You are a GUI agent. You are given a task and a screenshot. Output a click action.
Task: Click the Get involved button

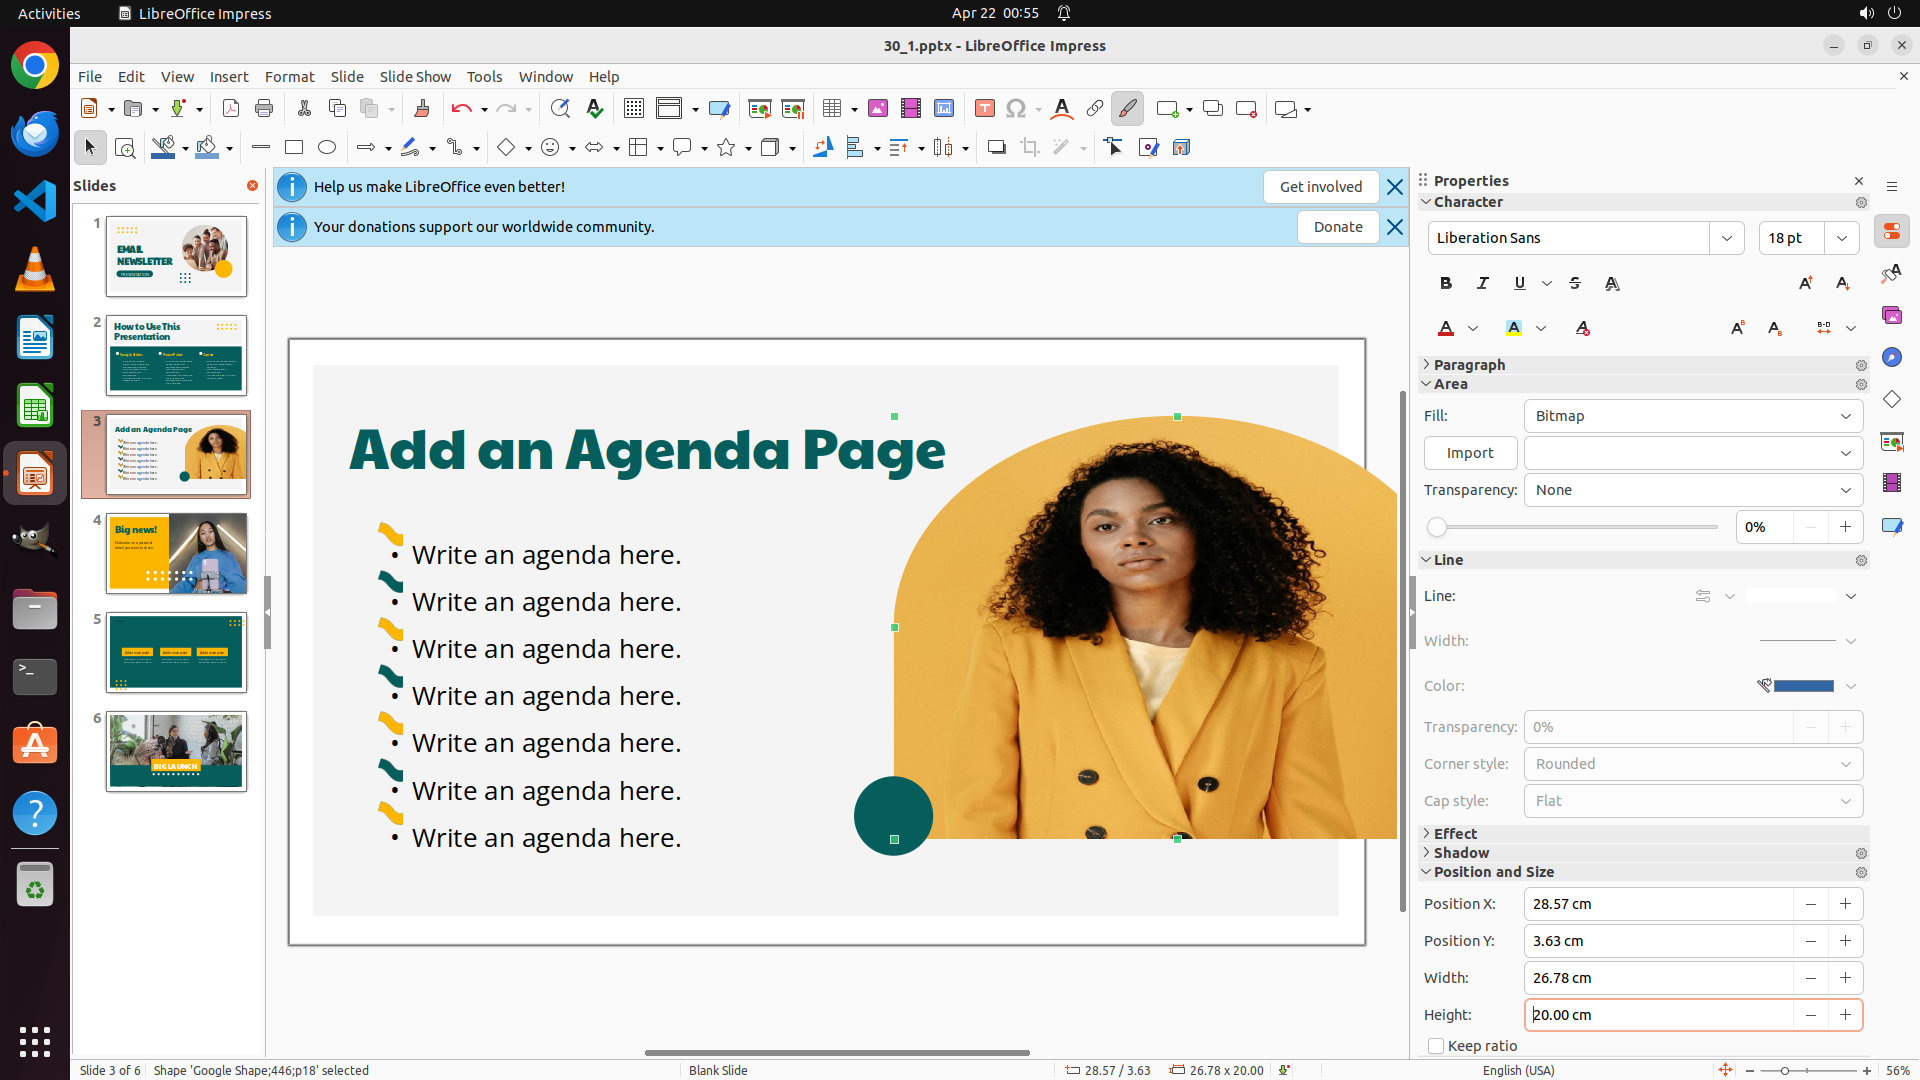click(1320, 187)
